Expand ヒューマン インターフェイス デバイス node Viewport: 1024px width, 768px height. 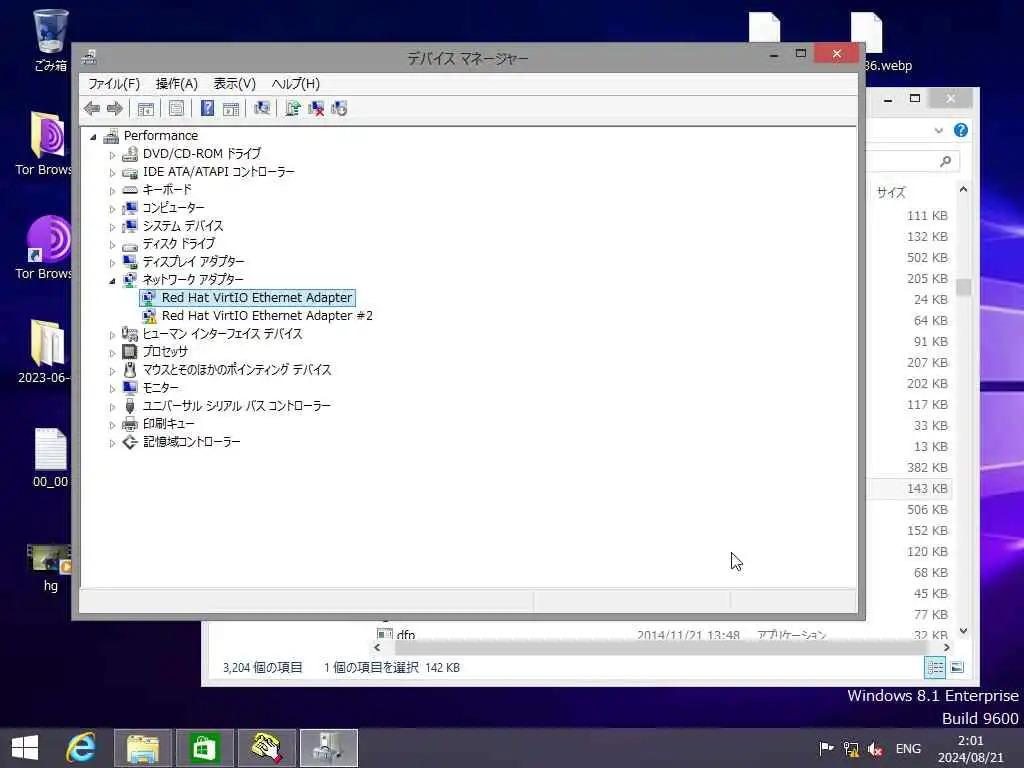(x=112, y=335)
